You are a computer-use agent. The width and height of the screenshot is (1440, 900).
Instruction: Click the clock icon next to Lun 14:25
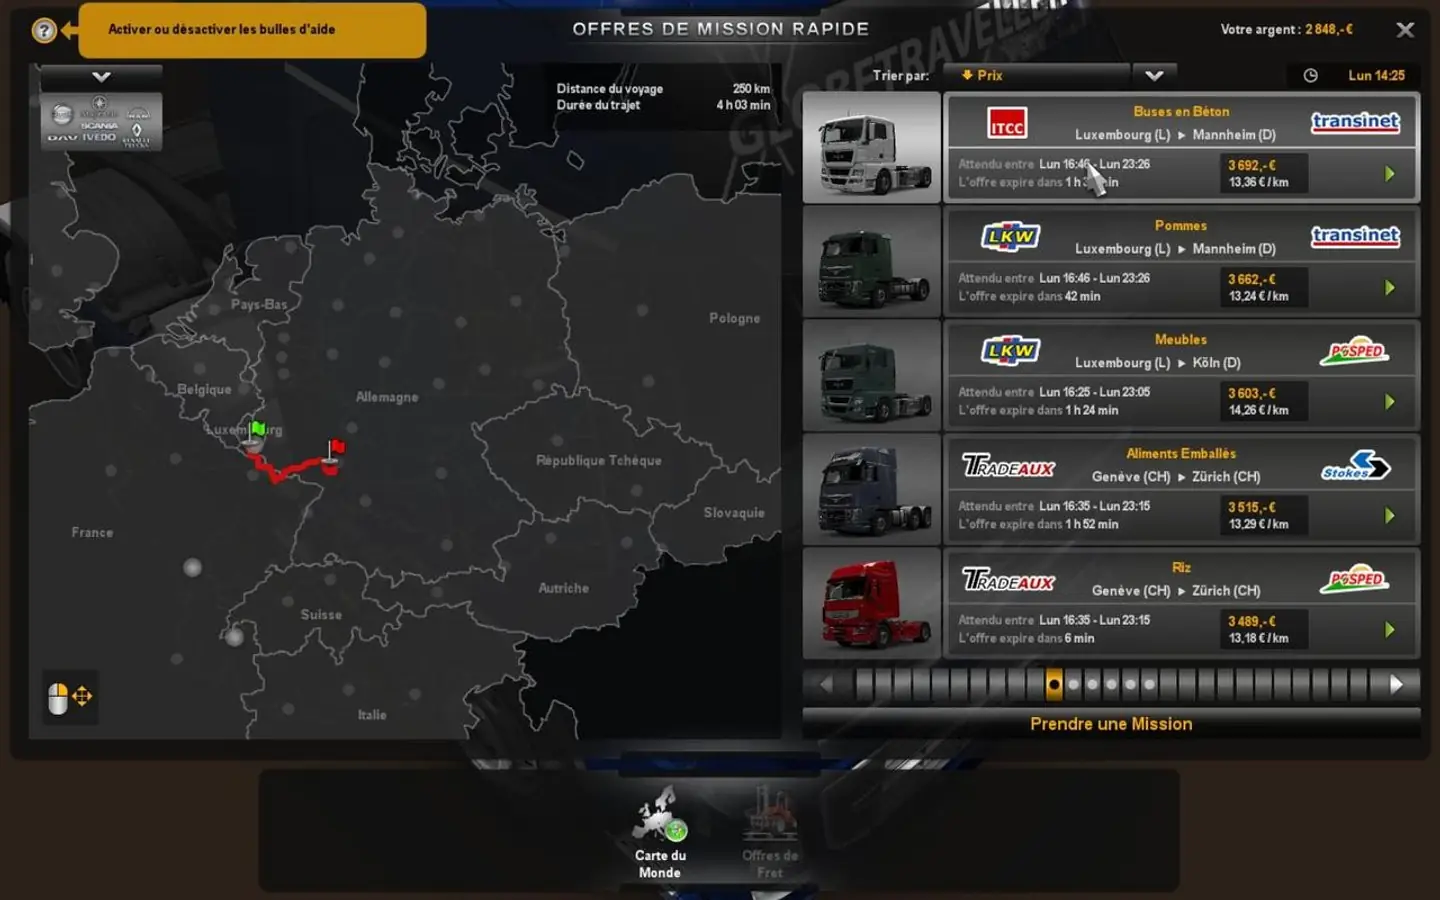tap(1310, 74)
